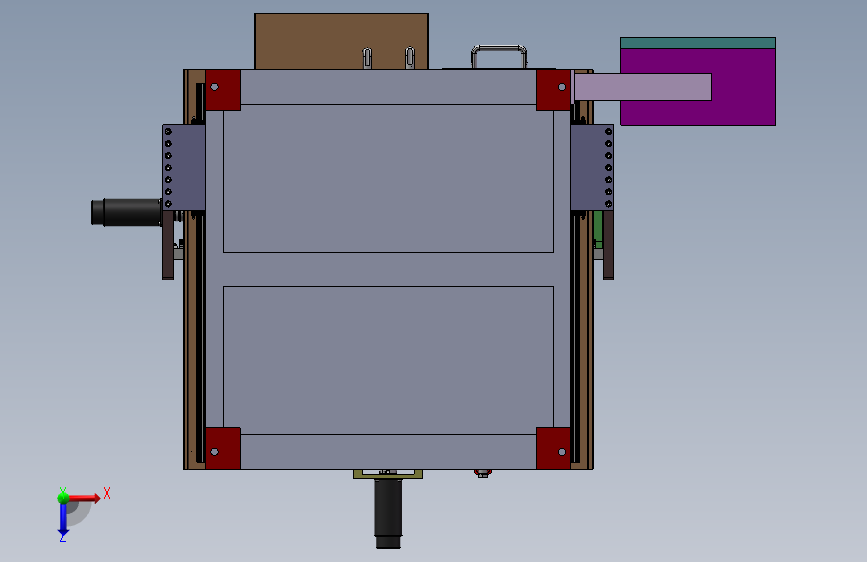Select the small red nut under the frame
Image resolution: width=867 pixels, height=562 pixels.
[483, 473]
